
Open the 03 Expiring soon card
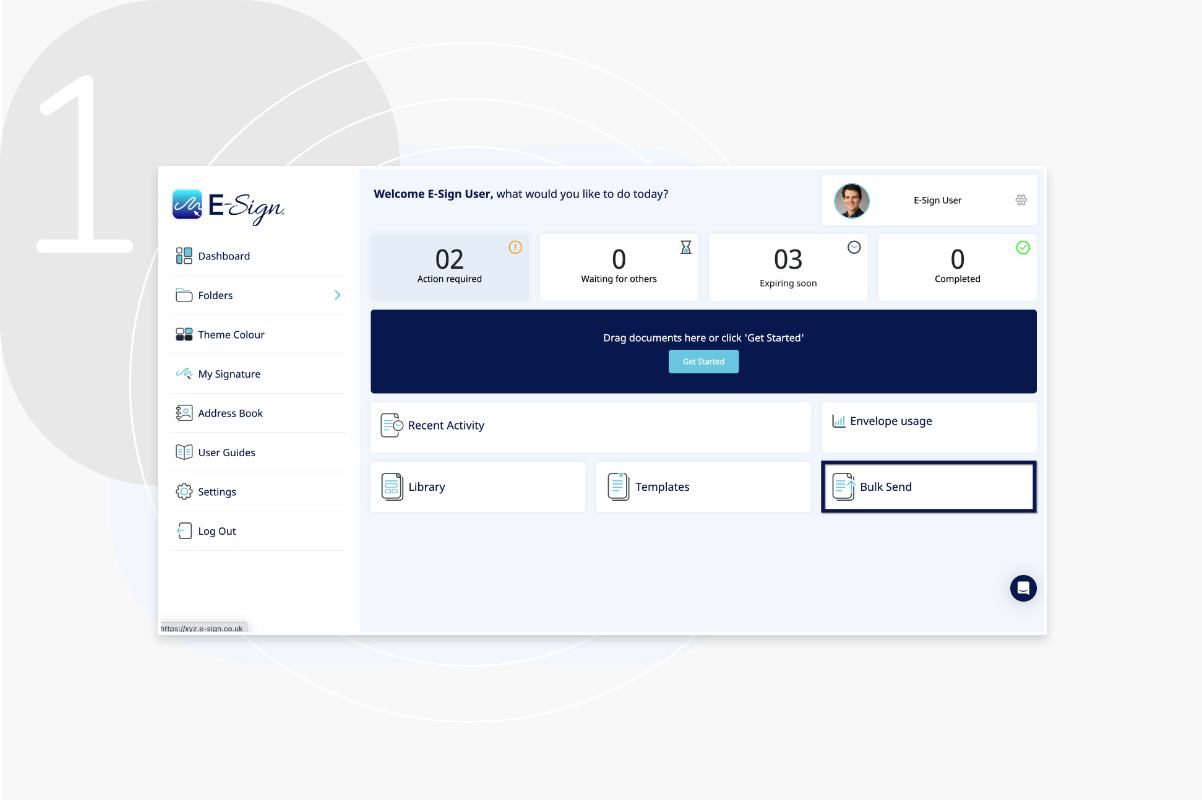[x=788, y=267]
